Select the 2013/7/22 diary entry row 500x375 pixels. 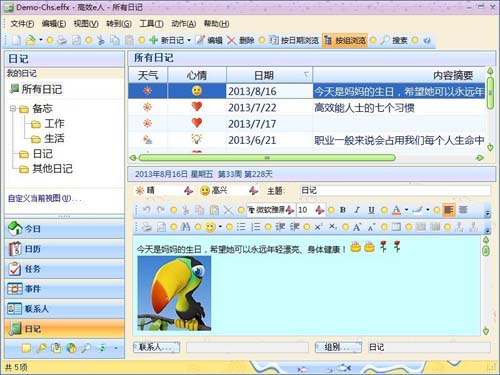[307, 107]
